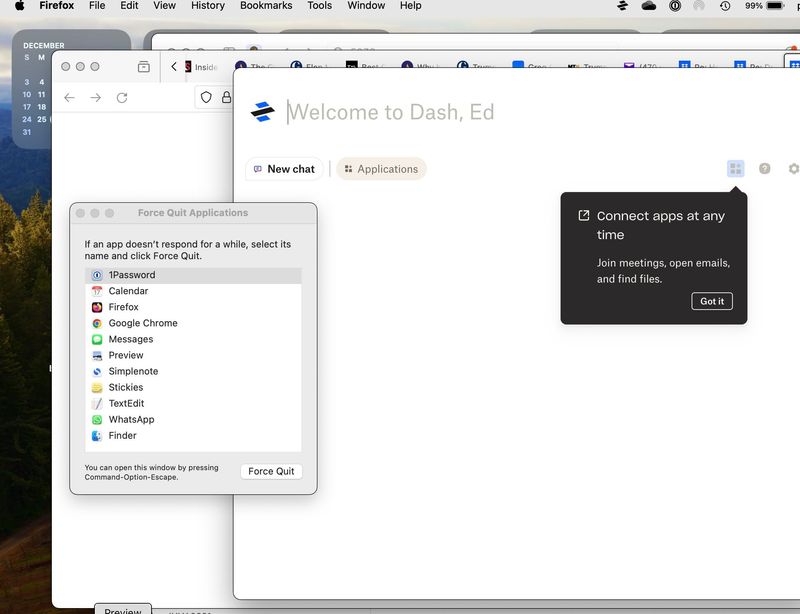Click the browser back arrow
The image size is (800, 614).
[69, 97]
